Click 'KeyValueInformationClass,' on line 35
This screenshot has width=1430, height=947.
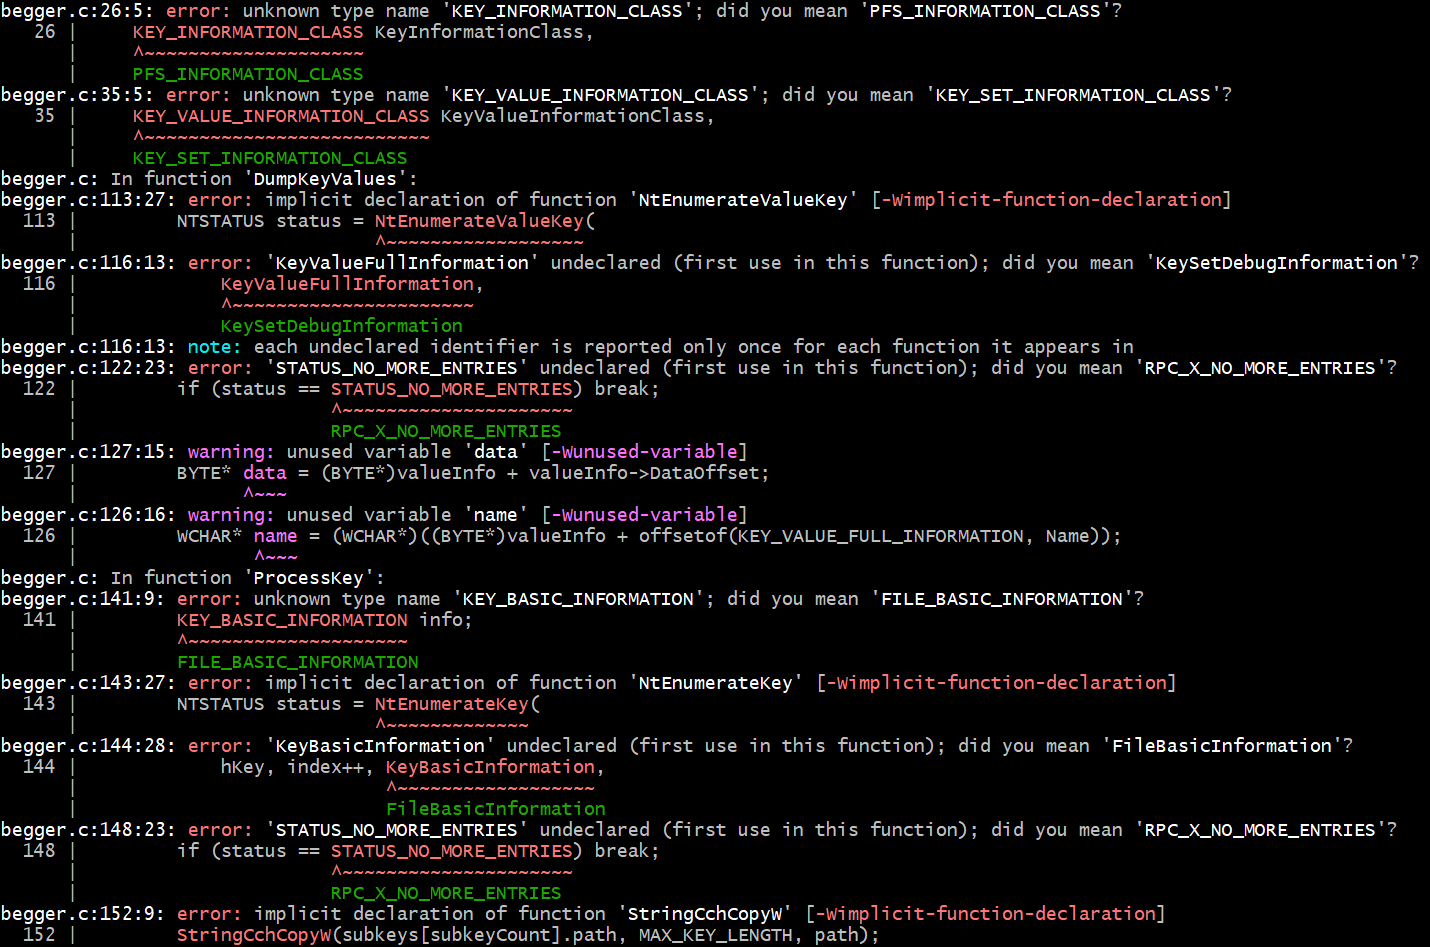tap(578, 116)
